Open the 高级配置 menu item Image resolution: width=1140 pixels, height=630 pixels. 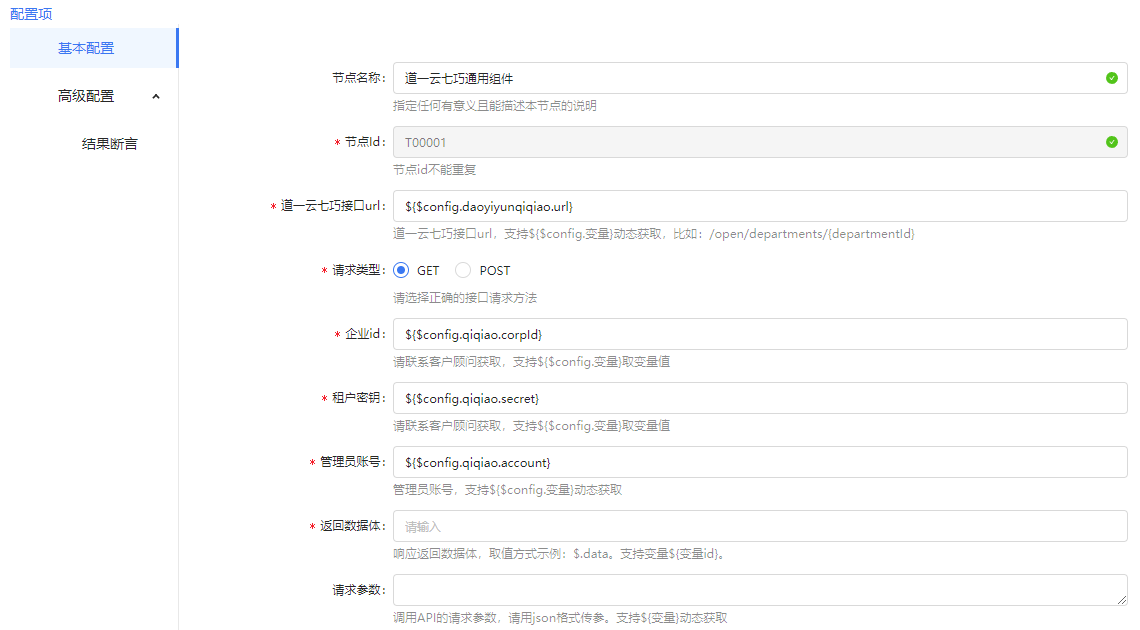(x=86, y=96)
